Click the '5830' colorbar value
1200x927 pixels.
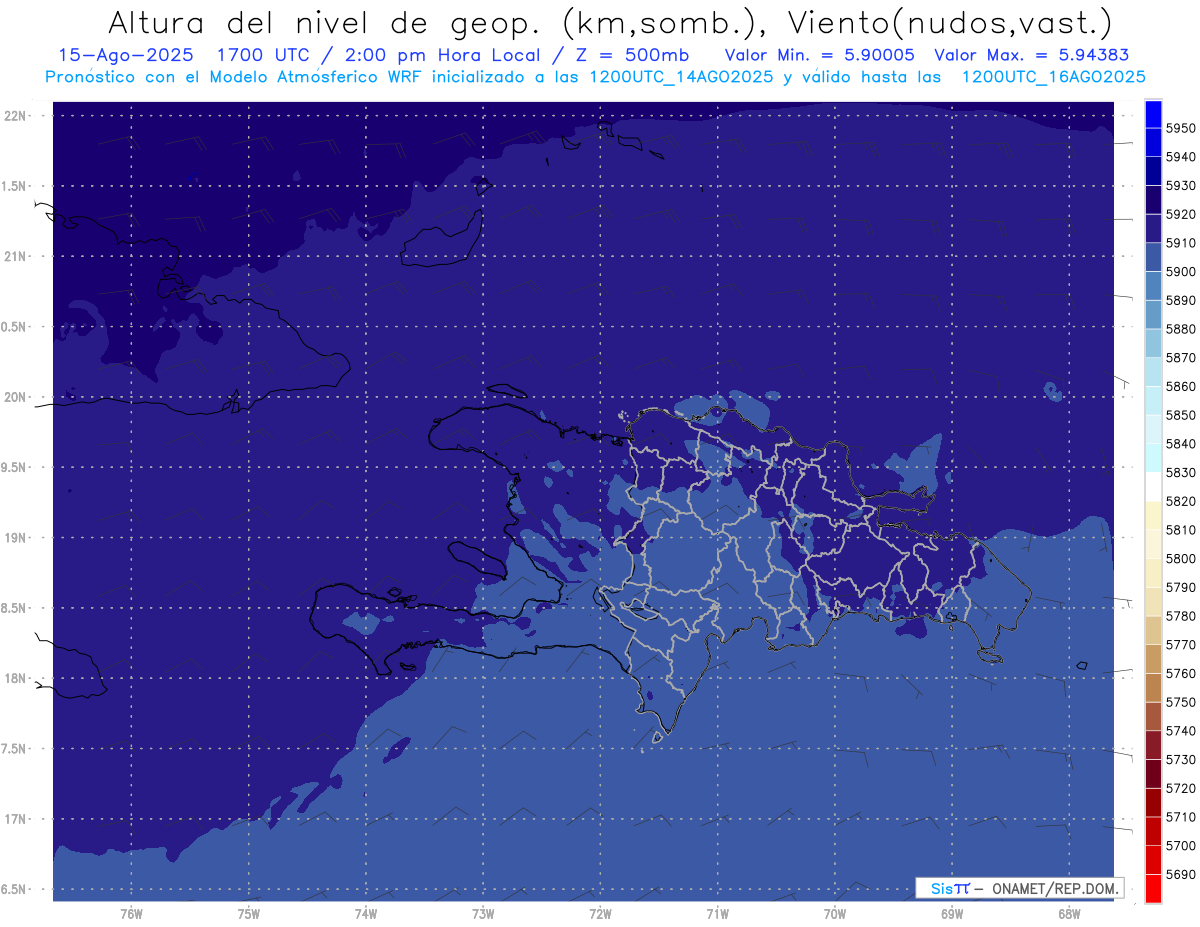1180,473
